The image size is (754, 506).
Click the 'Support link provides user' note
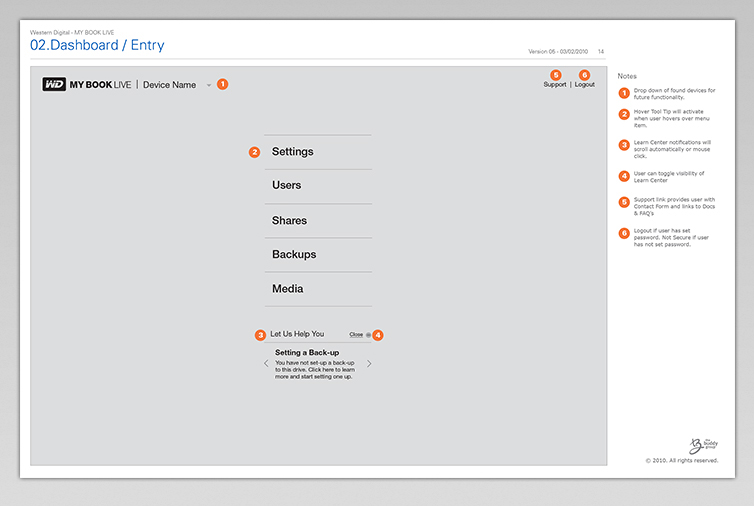click(674, 206)
